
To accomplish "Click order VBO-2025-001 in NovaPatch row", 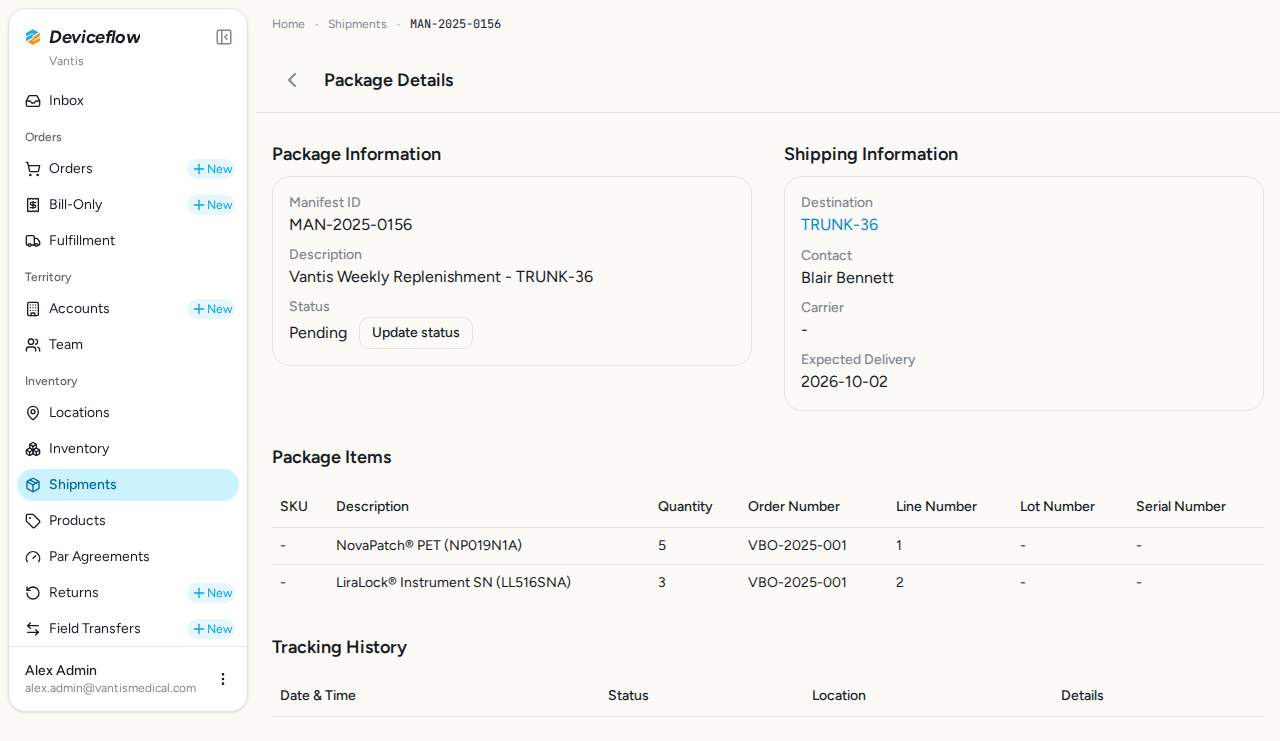I will point(797,546).
